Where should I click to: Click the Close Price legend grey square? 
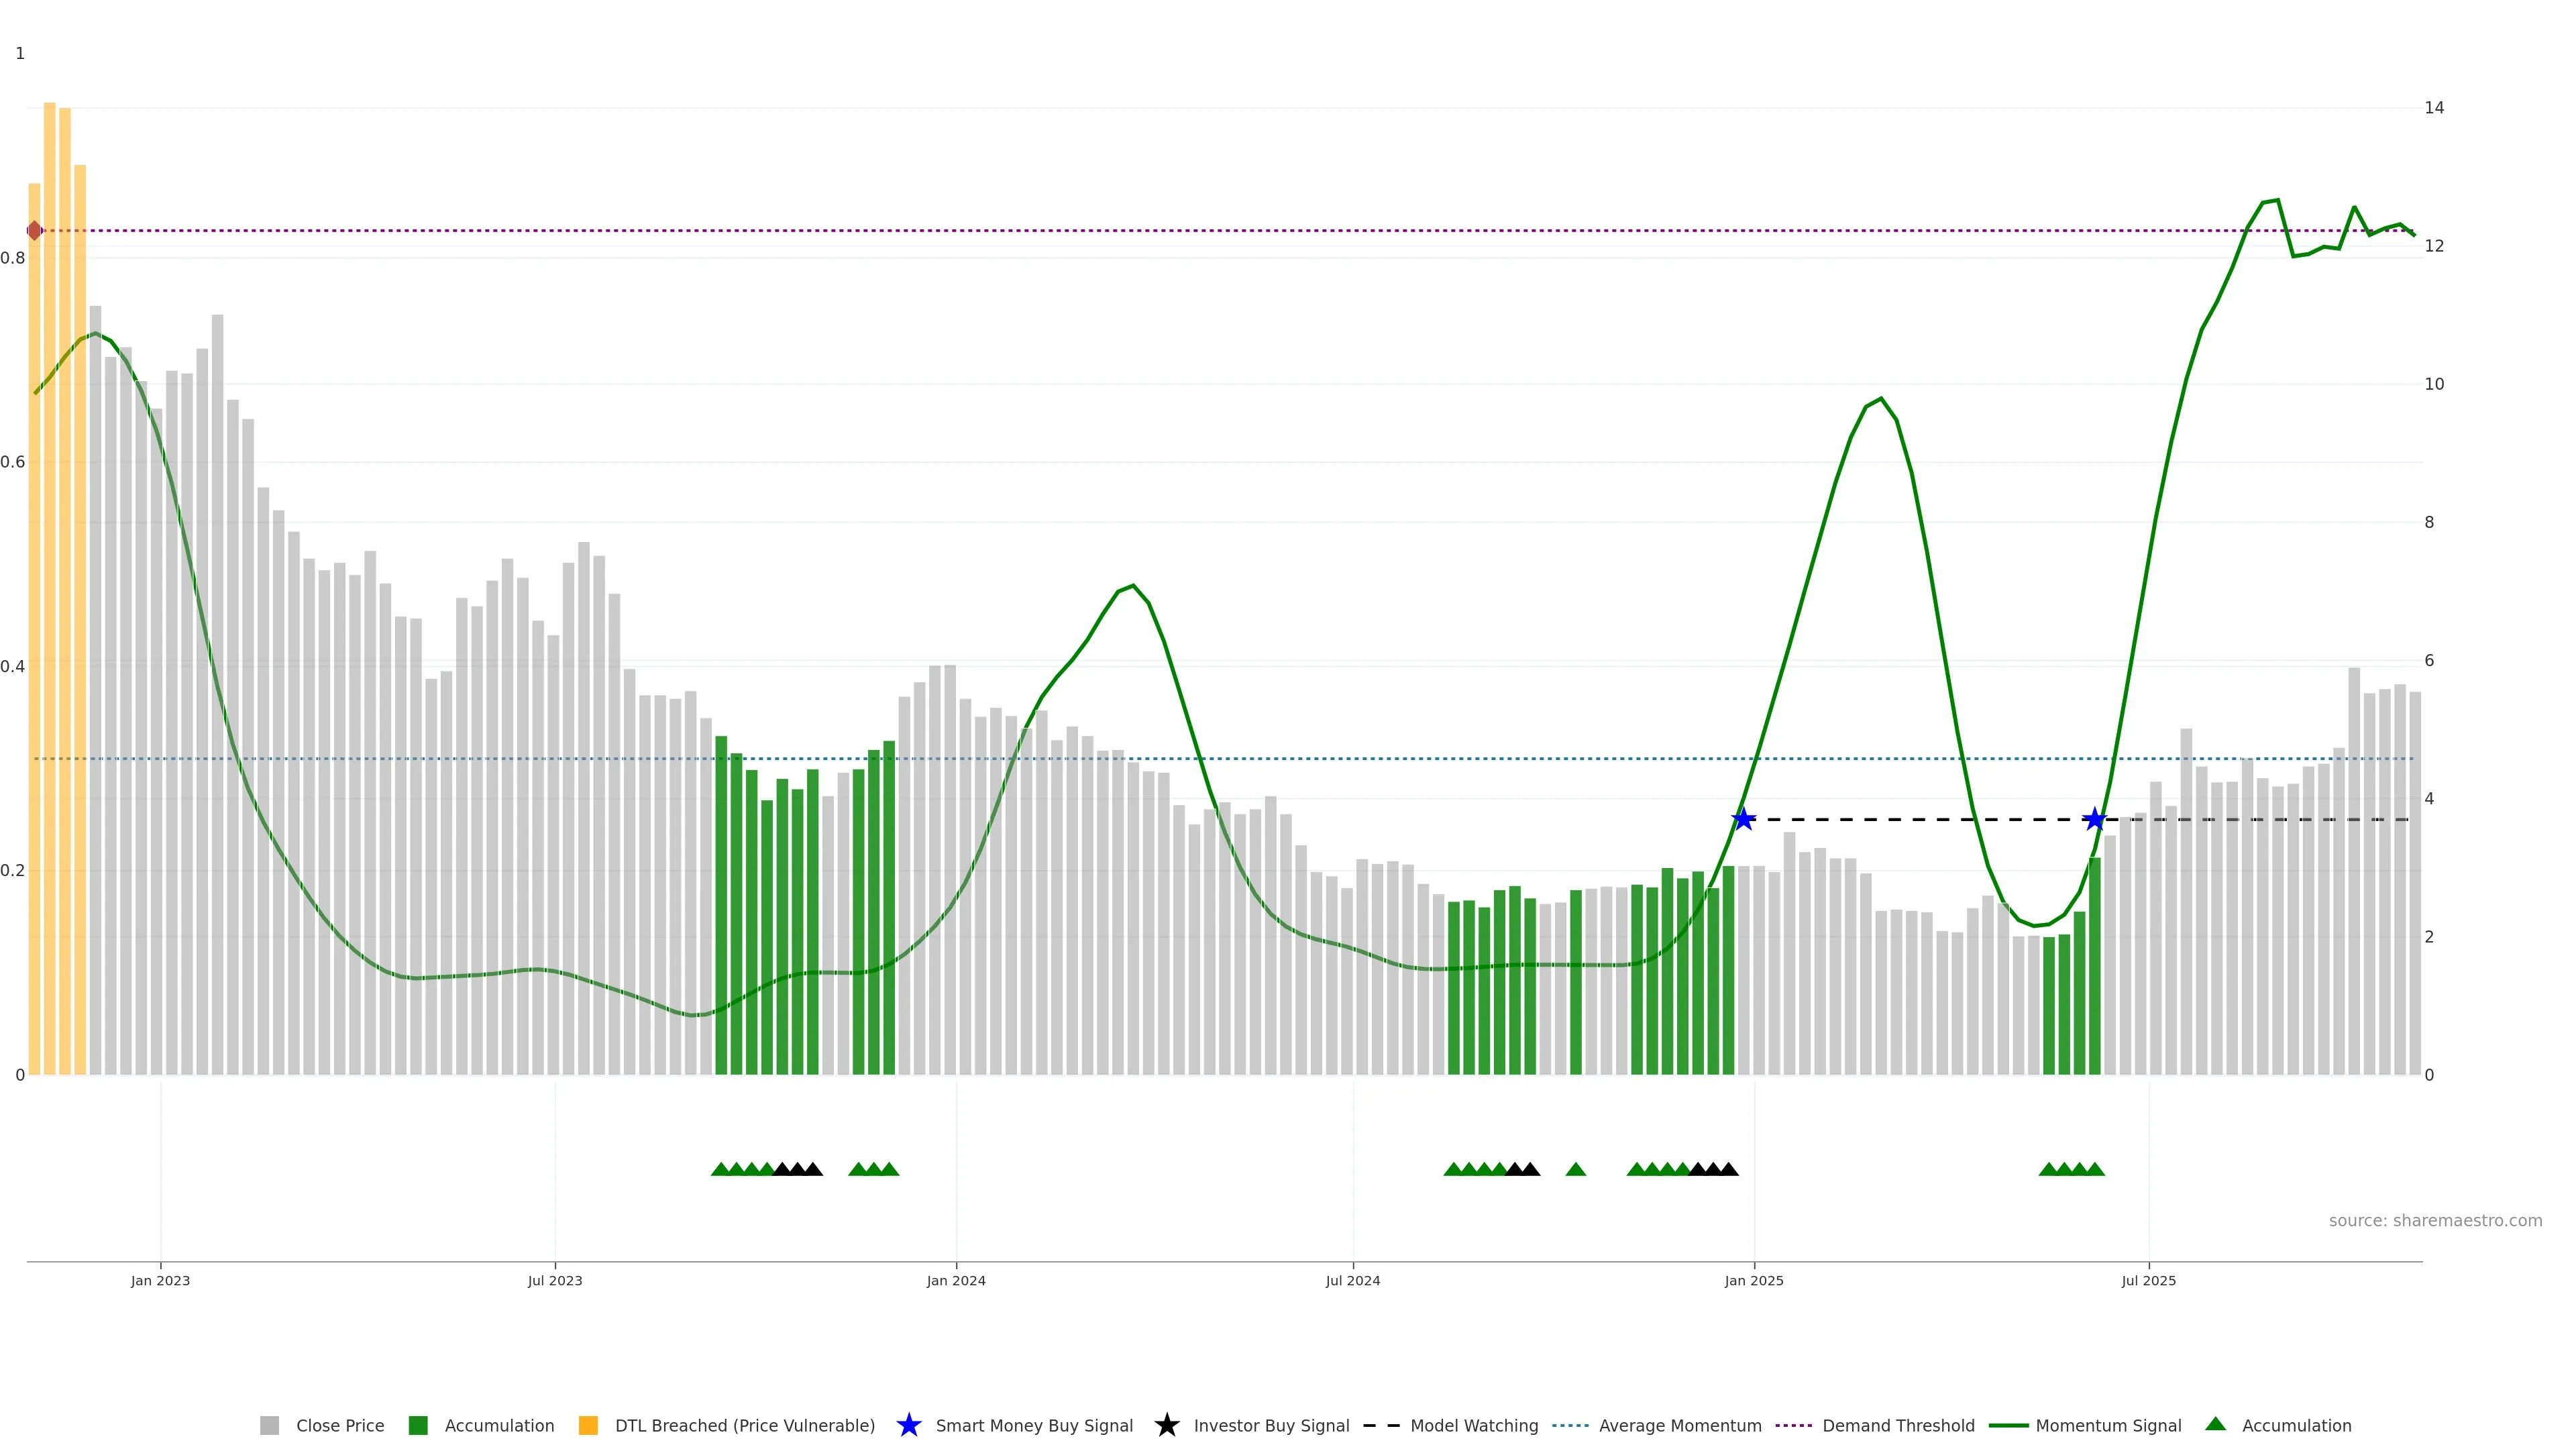tap(269, 1426)
